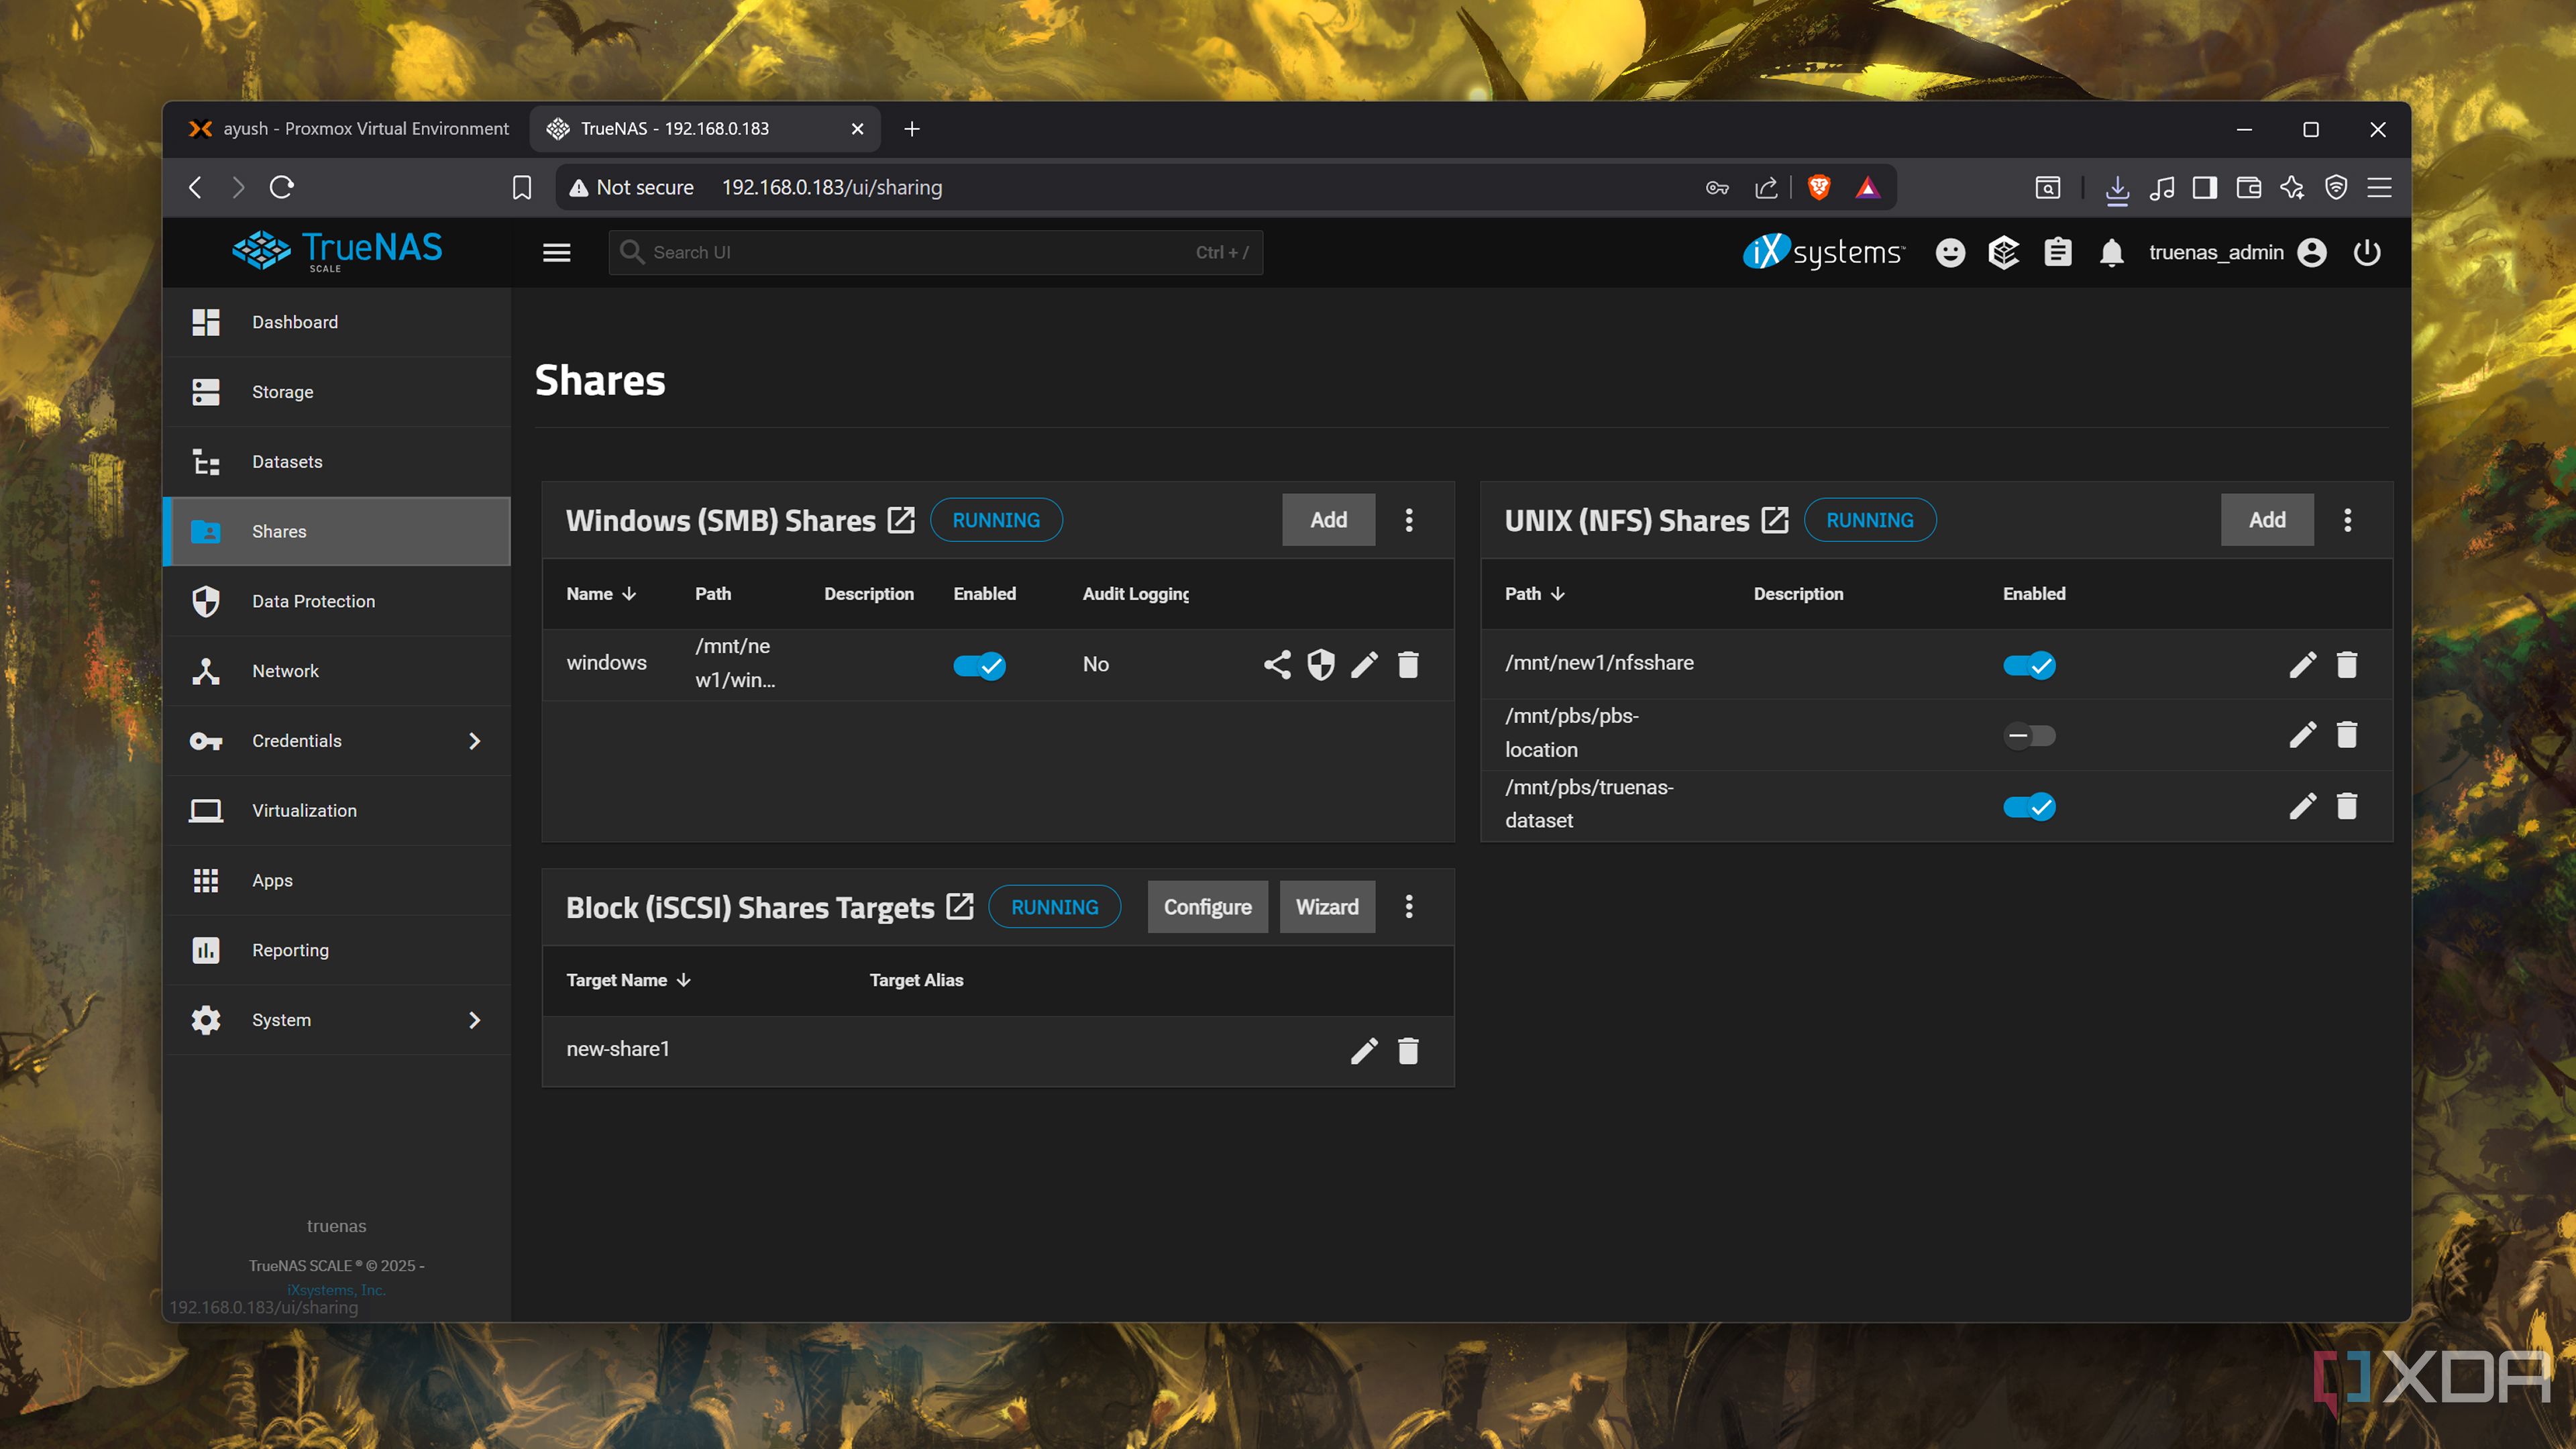Edit the /mnt/pbs/pbs-location NFS share

[x=2303, y=735]
